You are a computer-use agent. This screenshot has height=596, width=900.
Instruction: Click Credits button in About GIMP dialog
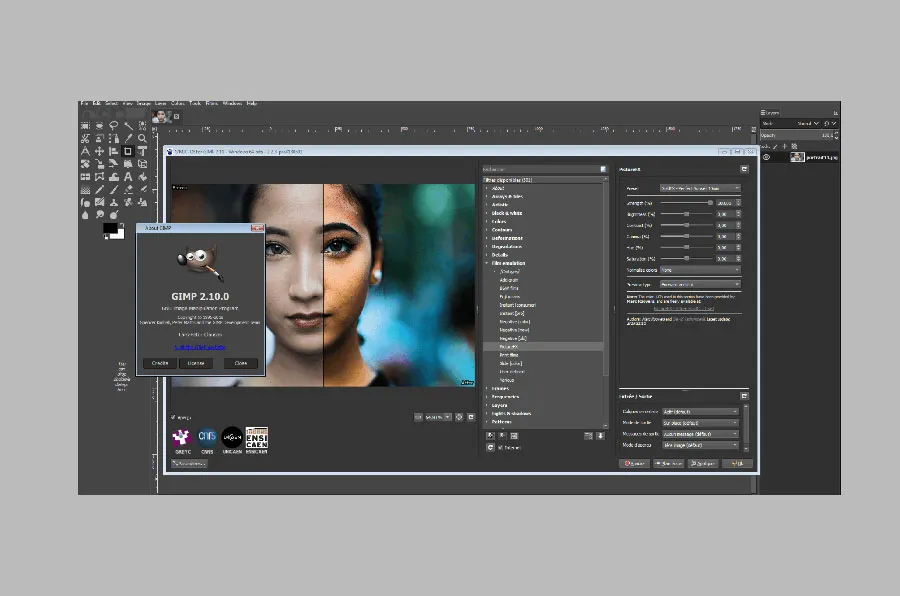160,363
